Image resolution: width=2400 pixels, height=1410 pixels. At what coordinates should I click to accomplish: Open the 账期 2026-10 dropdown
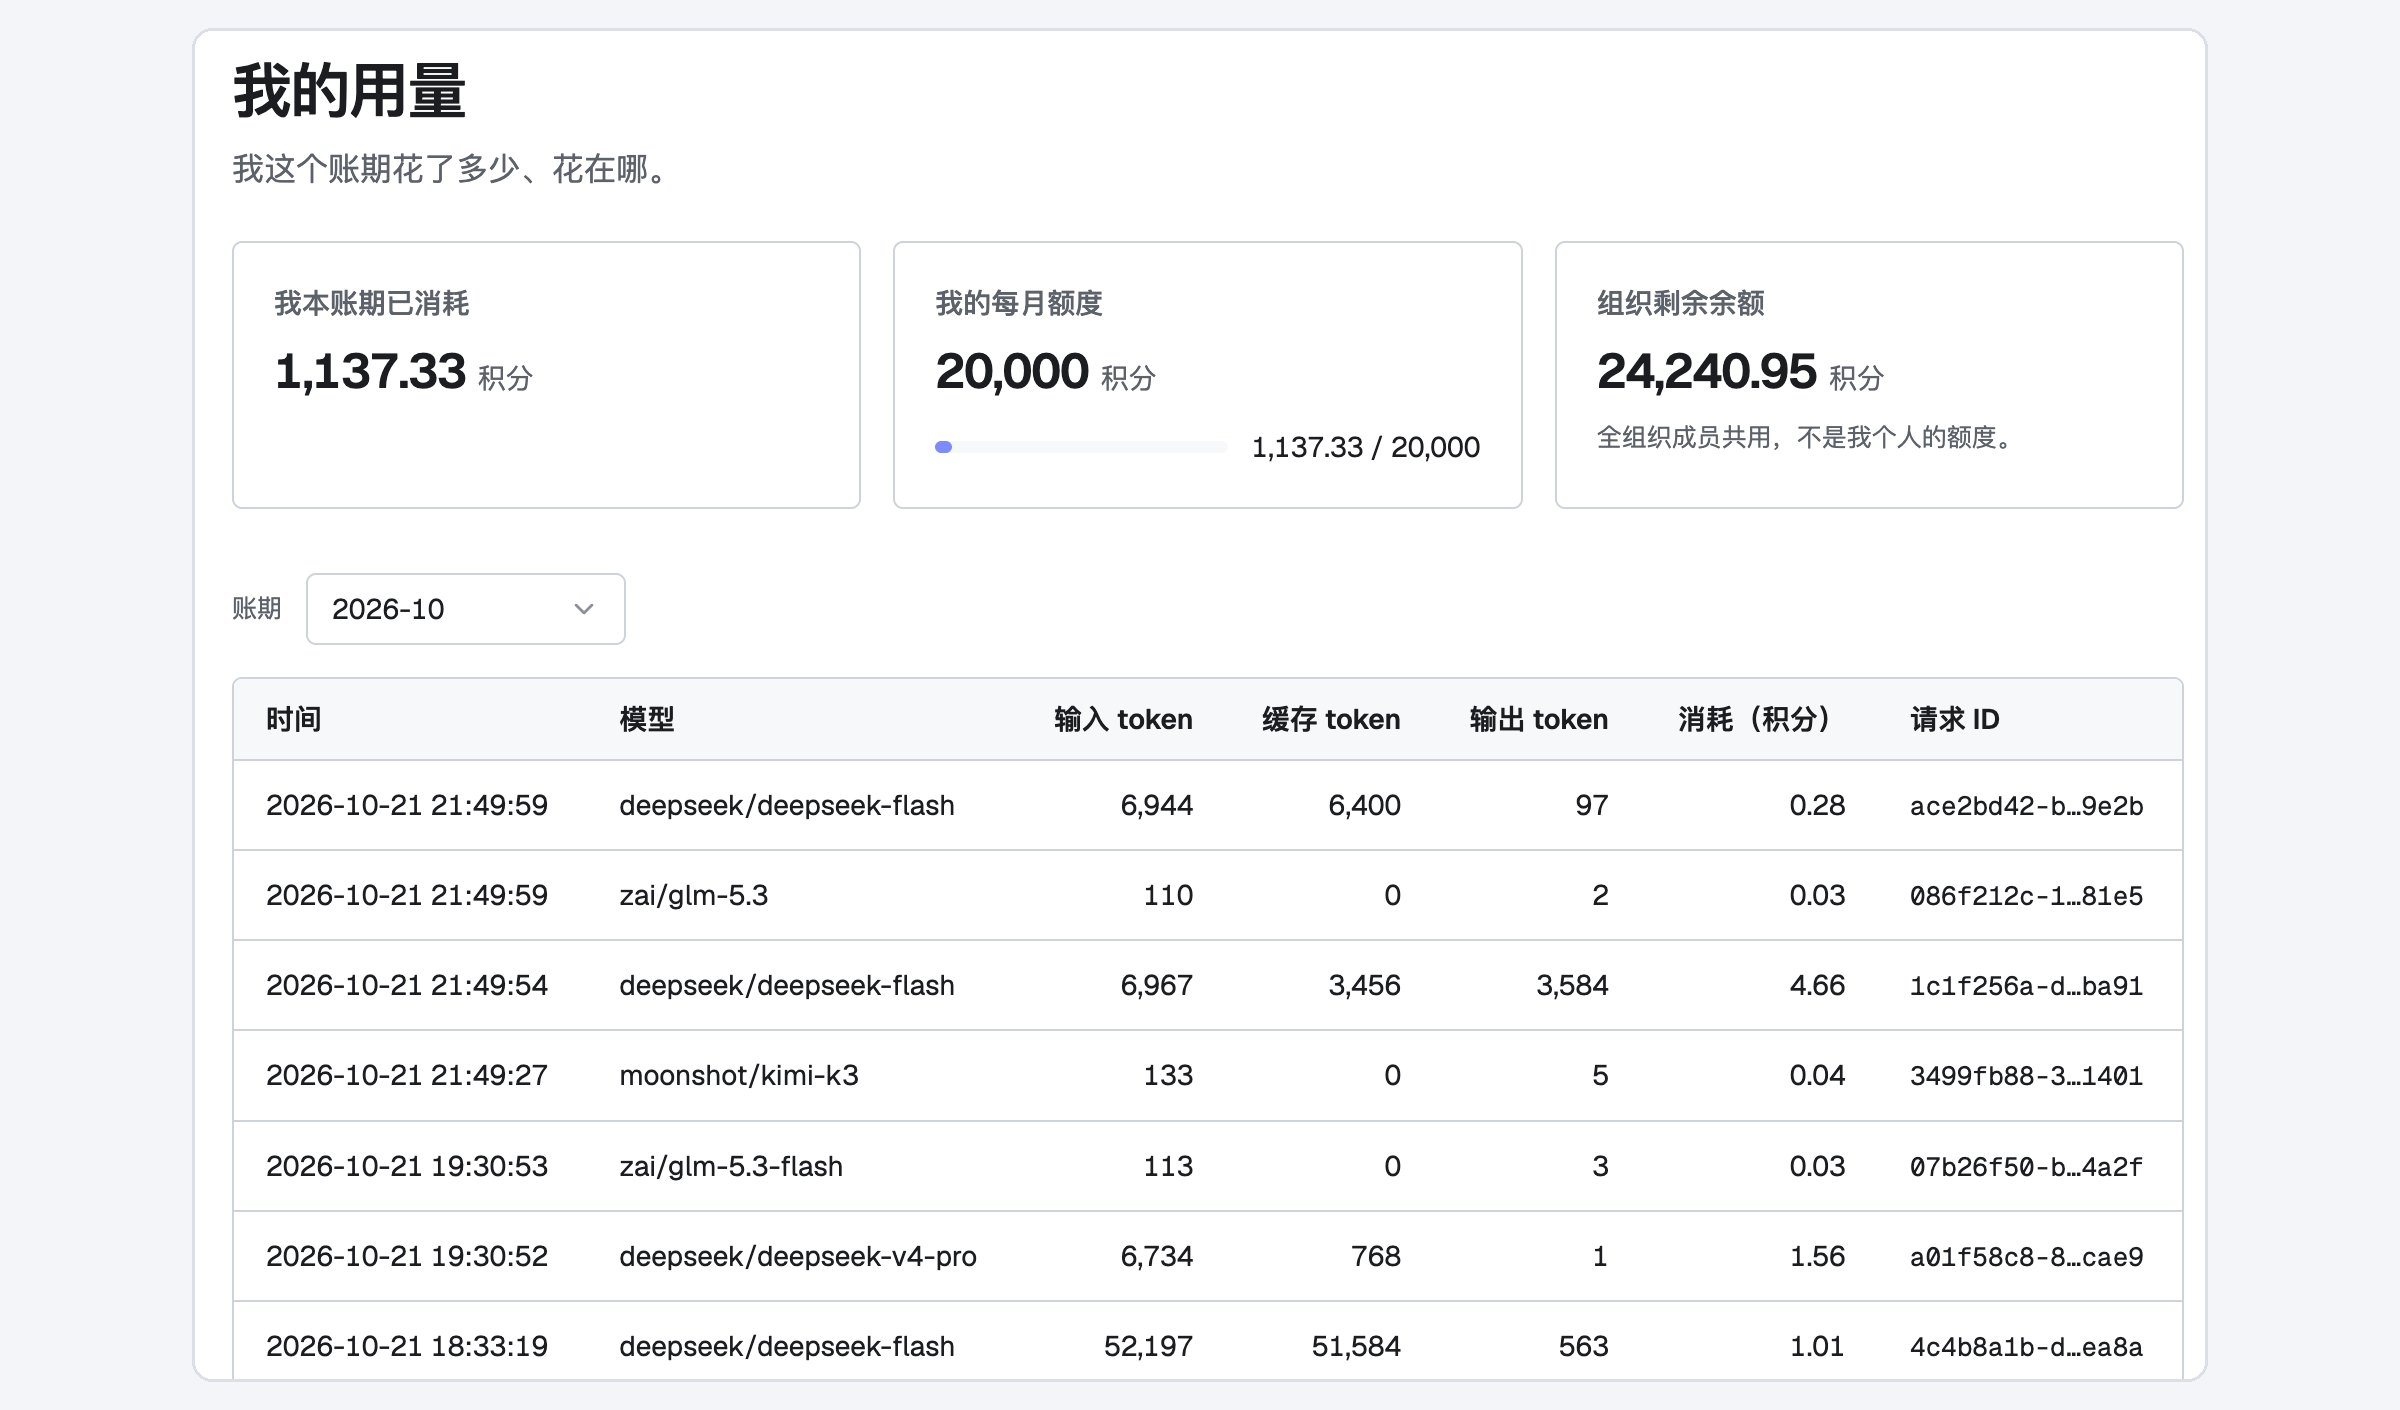pos(465,609)
